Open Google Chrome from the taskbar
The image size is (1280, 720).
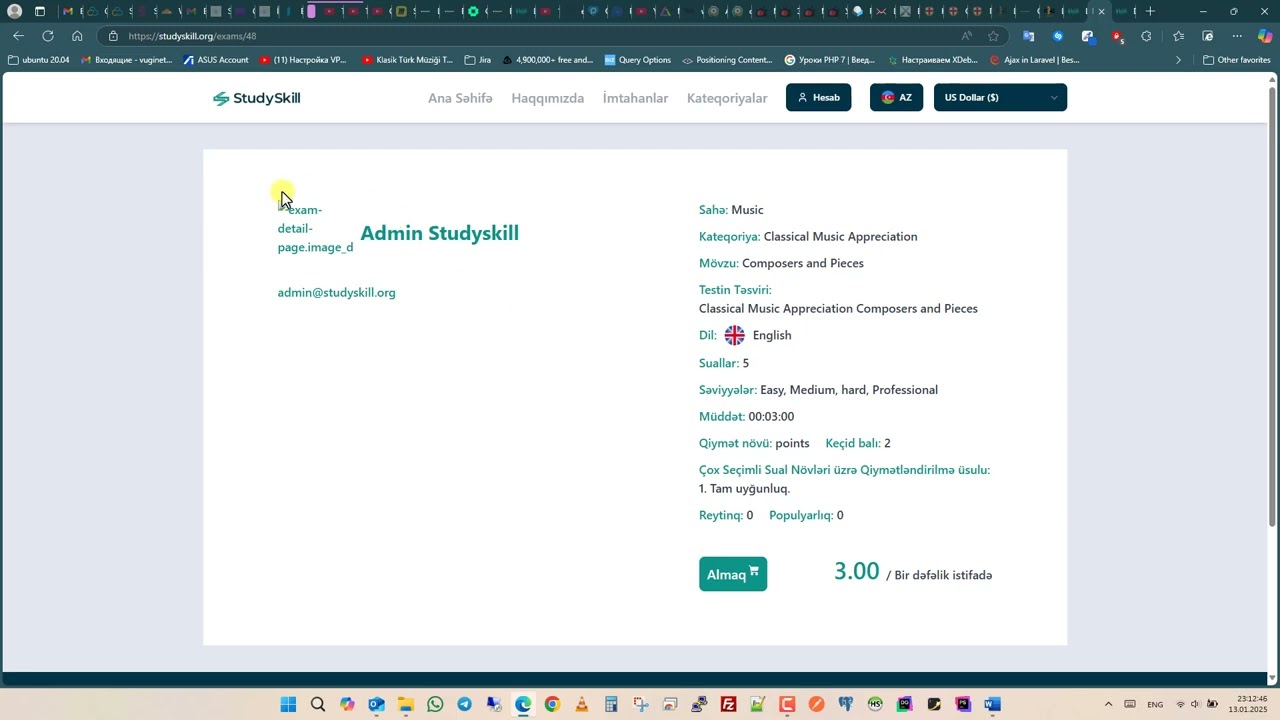(552, 704)
